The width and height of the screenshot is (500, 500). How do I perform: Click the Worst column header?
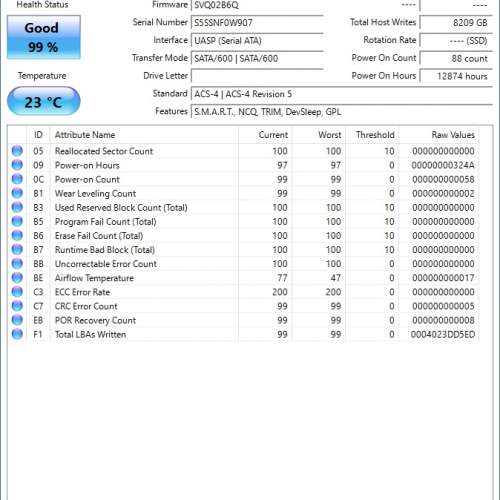tap(319, 135)
